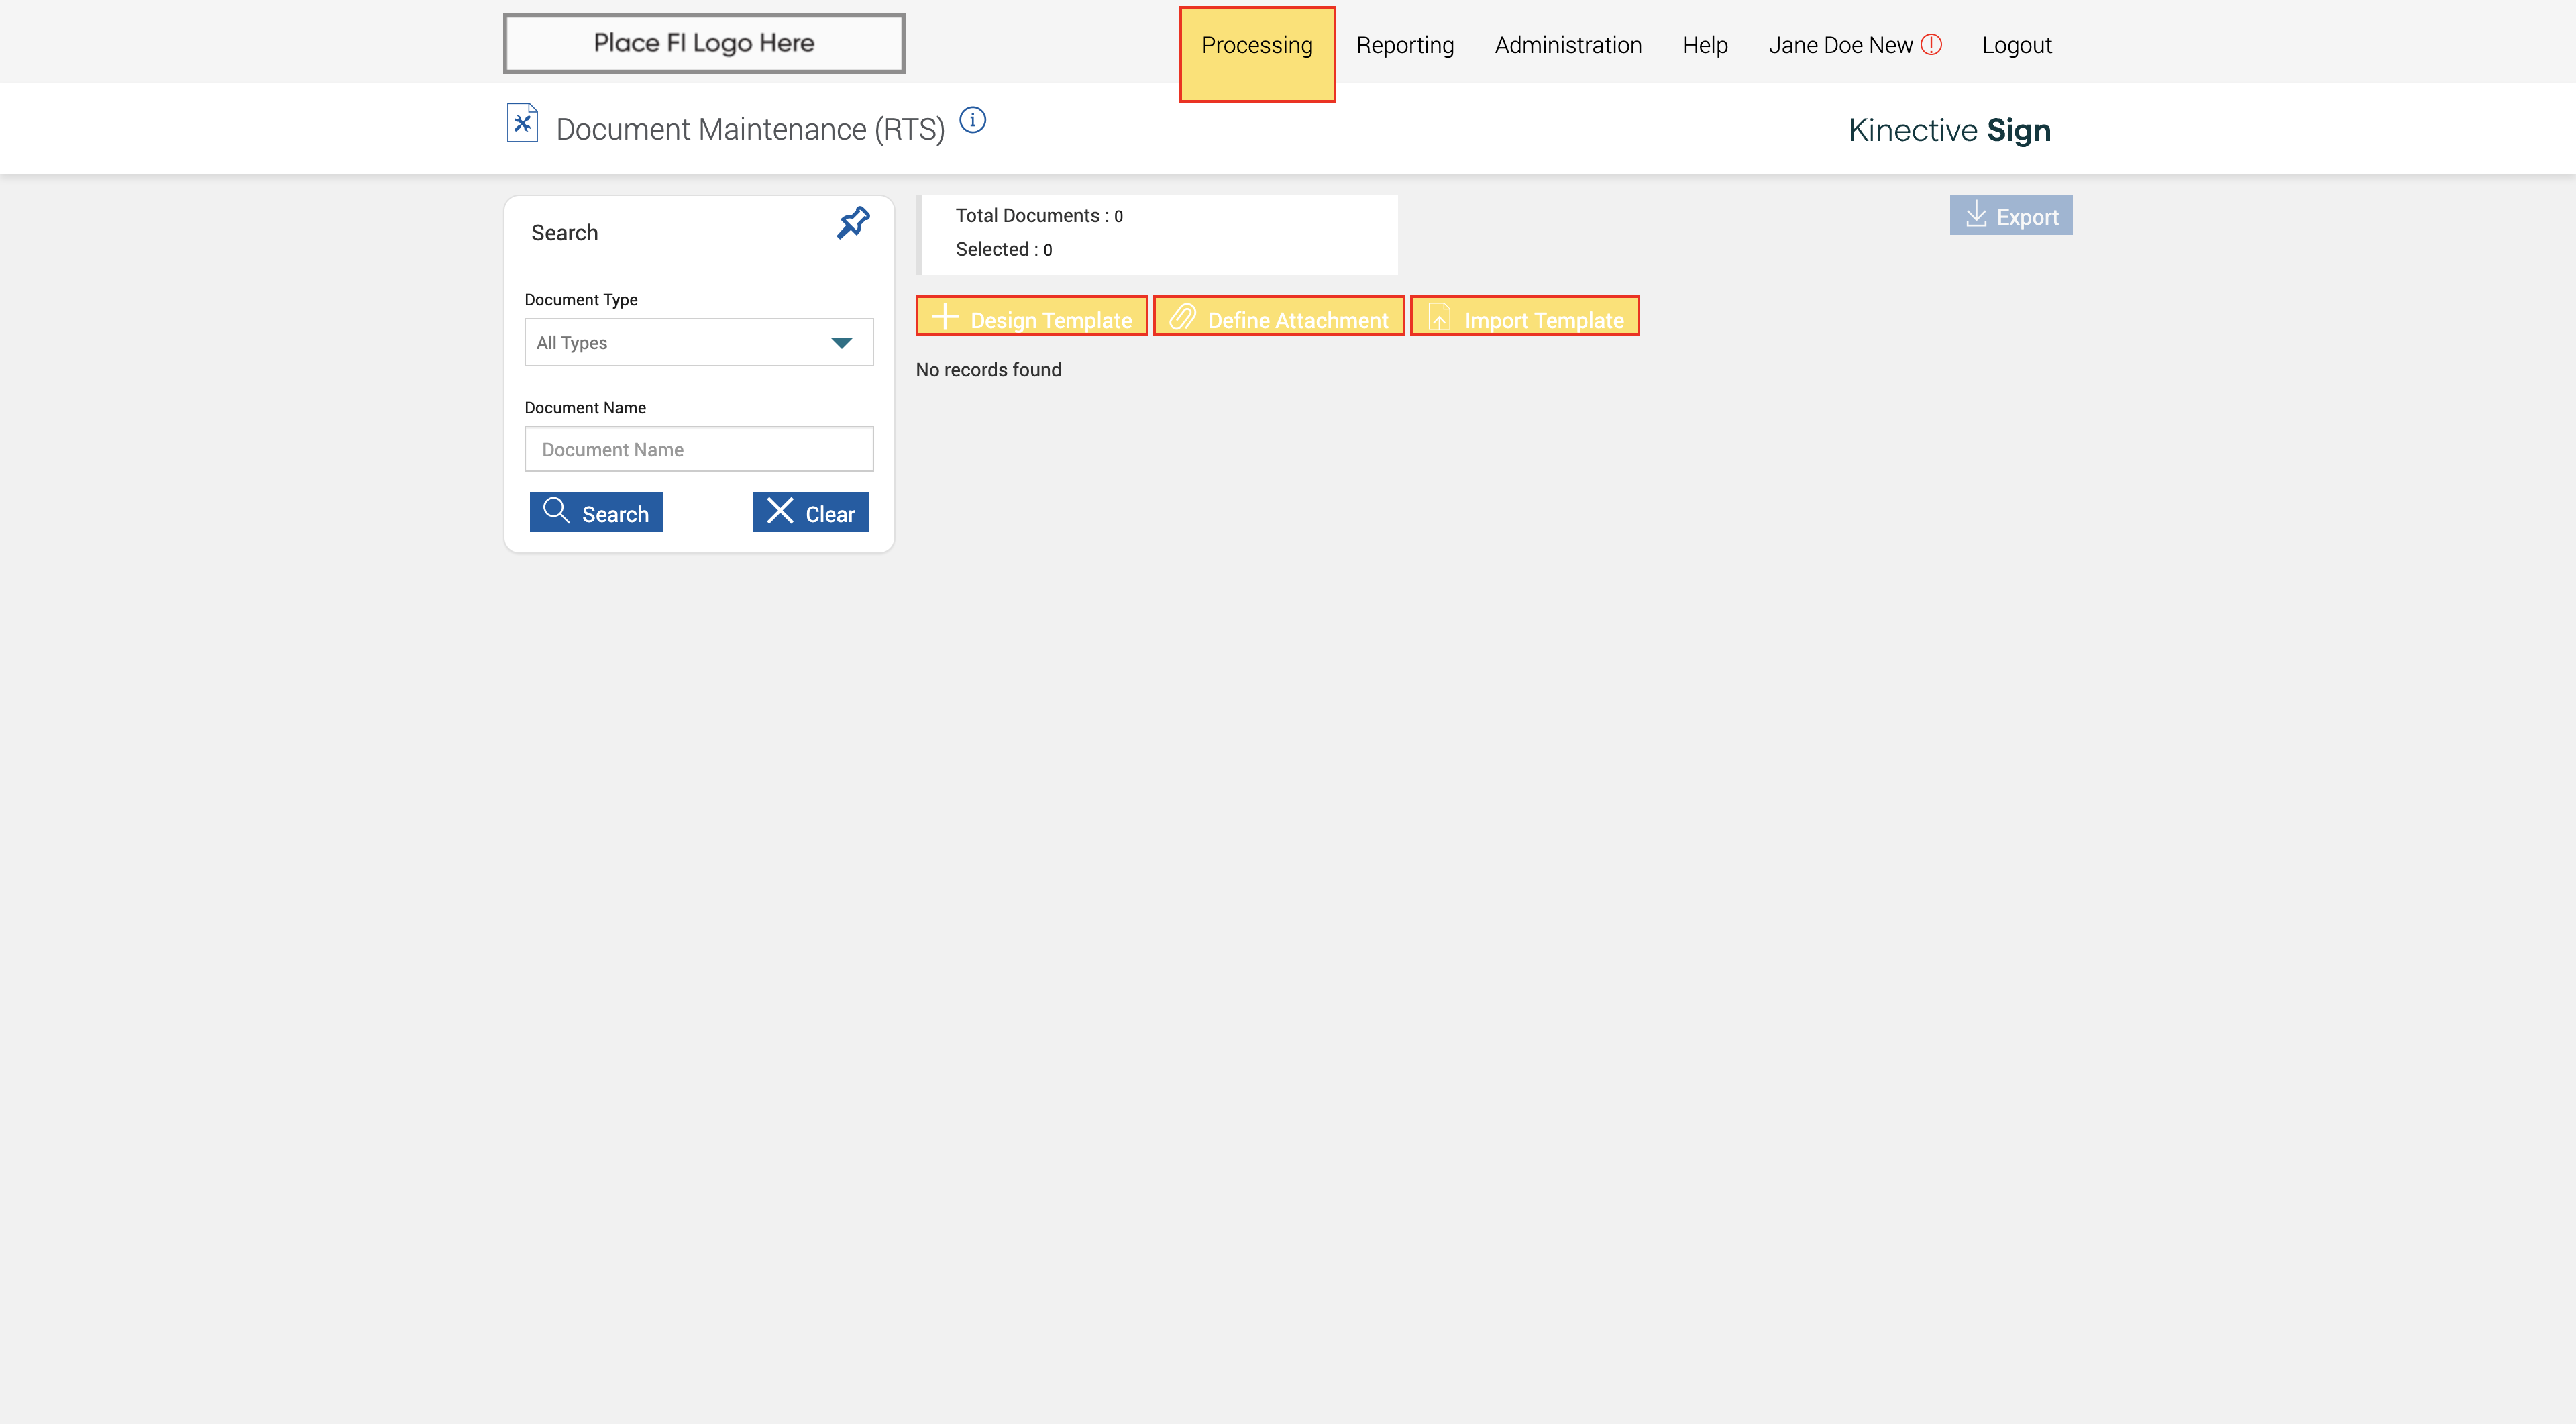
Task: Click the red alert icon next to Jane Doe New
Action: (1931, 45)
